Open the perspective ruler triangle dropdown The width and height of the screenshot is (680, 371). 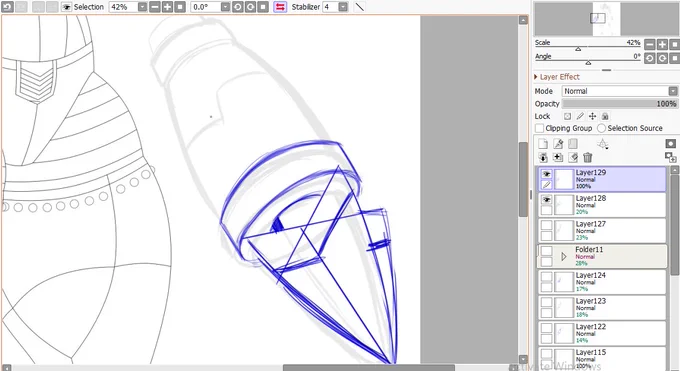tap(602, 144)
